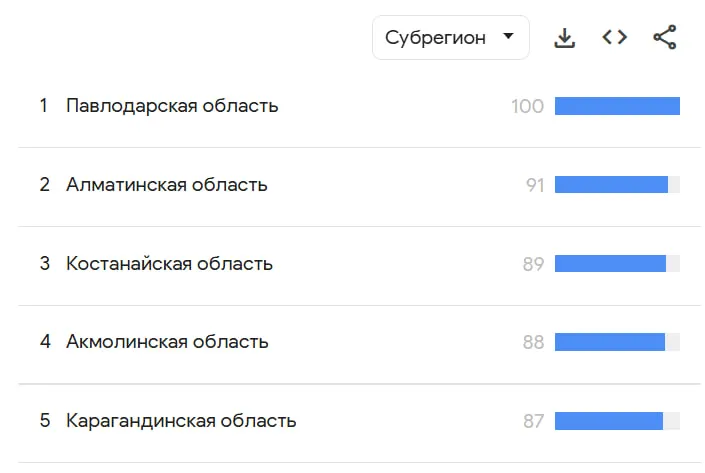Open the embed code icon
This screenshot has width=705, height=473.
pyautogui.click(x=614, y=38)
